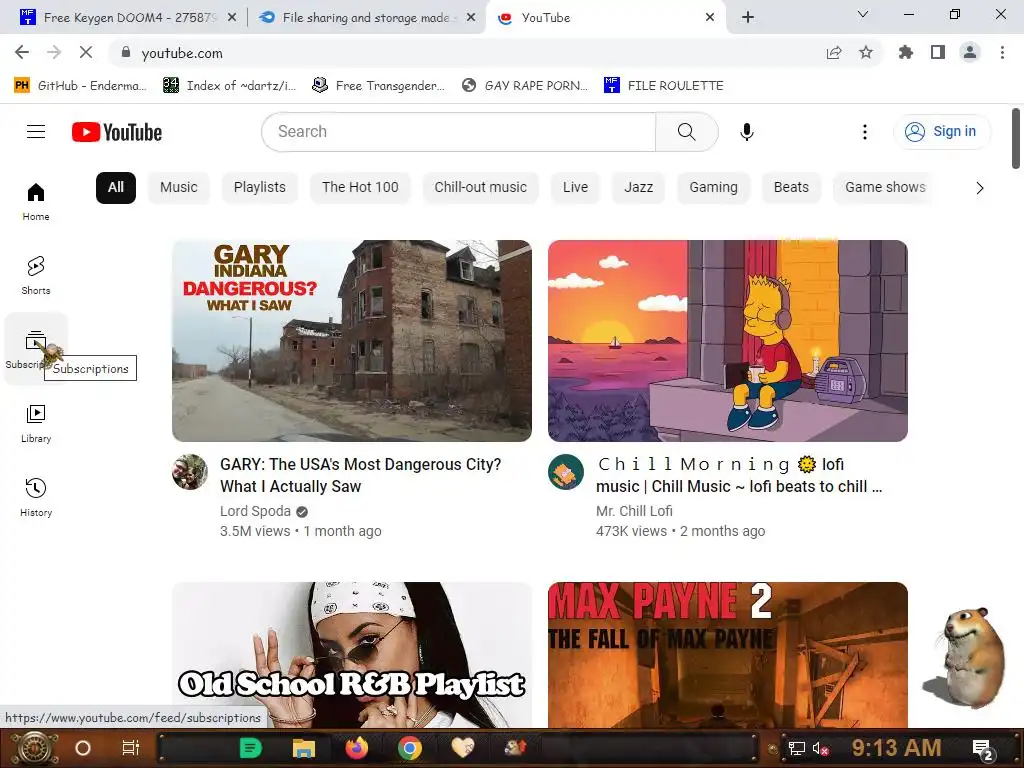The image size is (1024, 768).
Task: Select the Gaming filter chip
Action: 713,187
